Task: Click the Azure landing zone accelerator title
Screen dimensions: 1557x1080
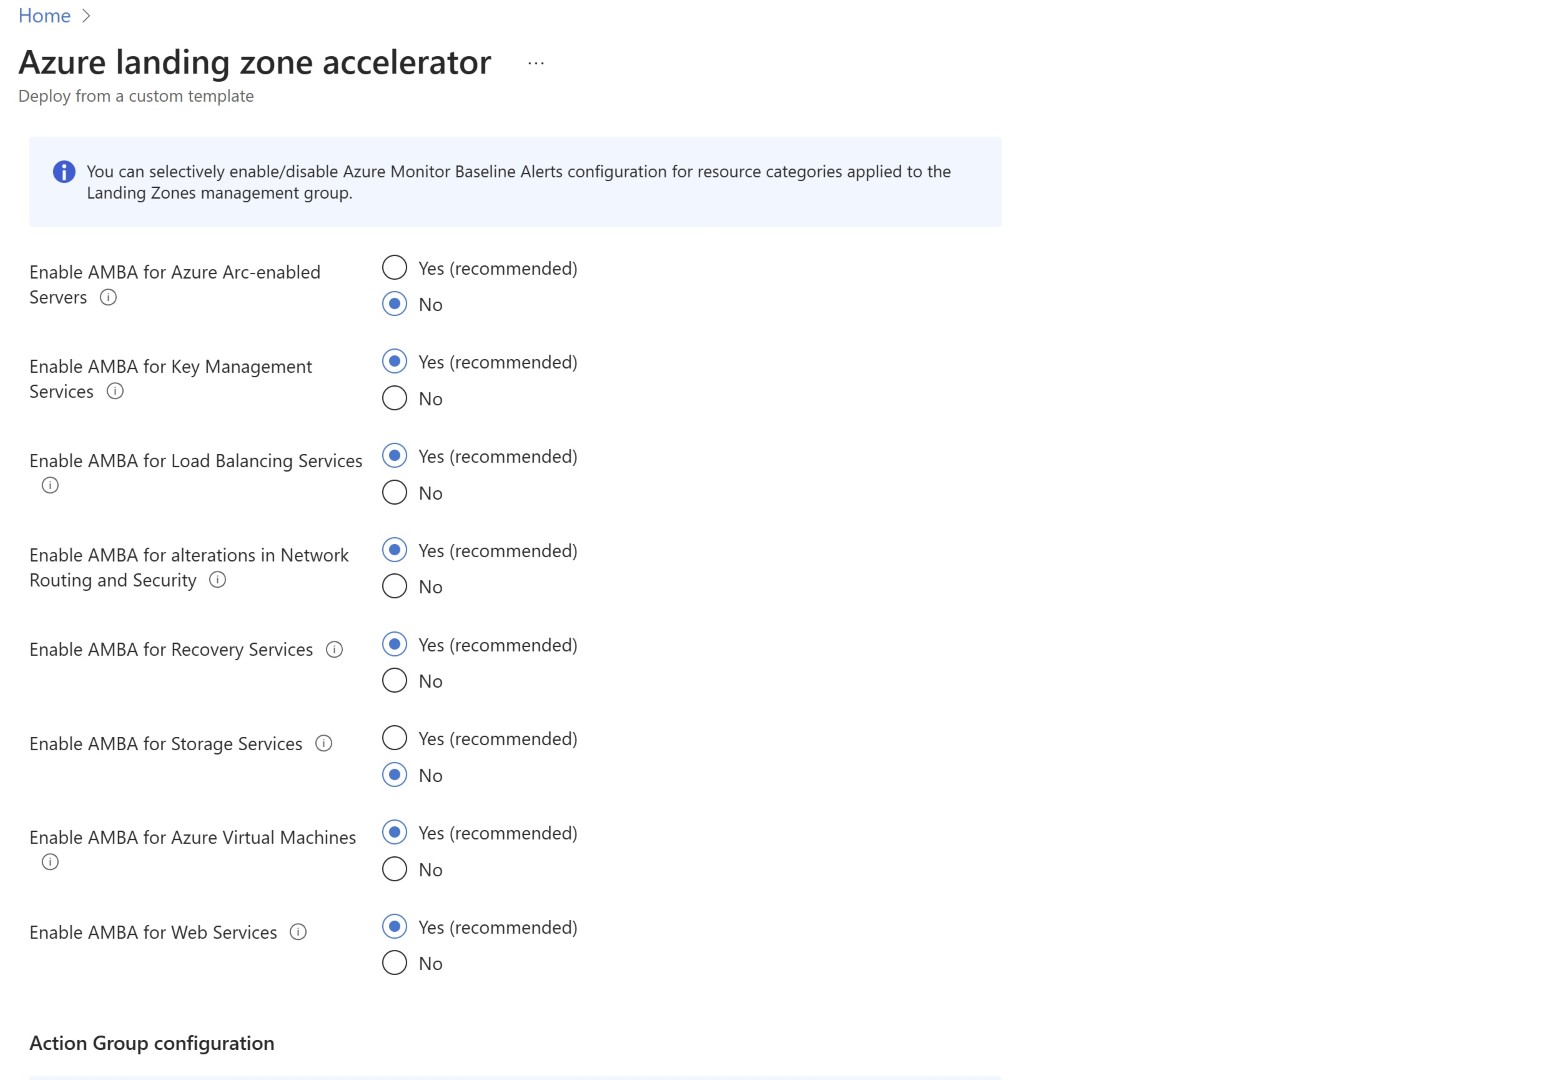Action: 255,63
